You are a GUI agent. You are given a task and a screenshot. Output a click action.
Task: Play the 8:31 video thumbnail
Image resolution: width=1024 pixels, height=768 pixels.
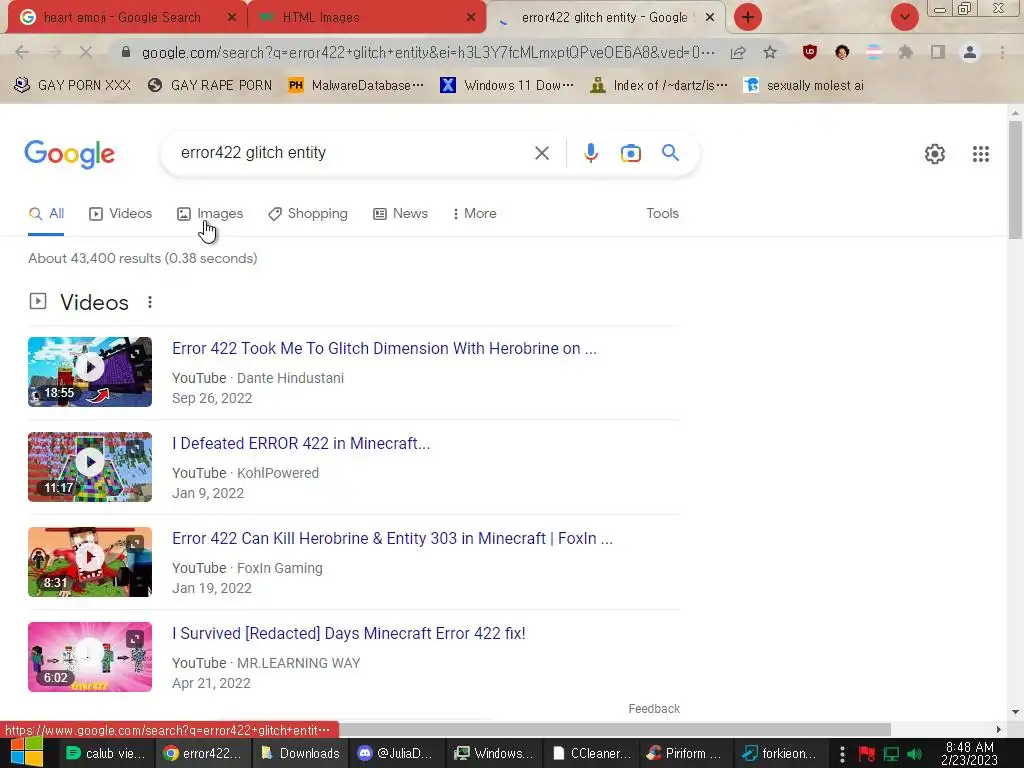pyautogui.click(x=90, y=562)
